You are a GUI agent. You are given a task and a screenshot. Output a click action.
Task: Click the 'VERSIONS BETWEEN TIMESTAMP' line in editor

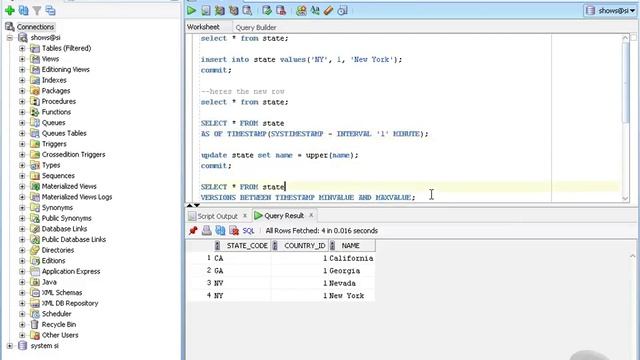point(308,198)
